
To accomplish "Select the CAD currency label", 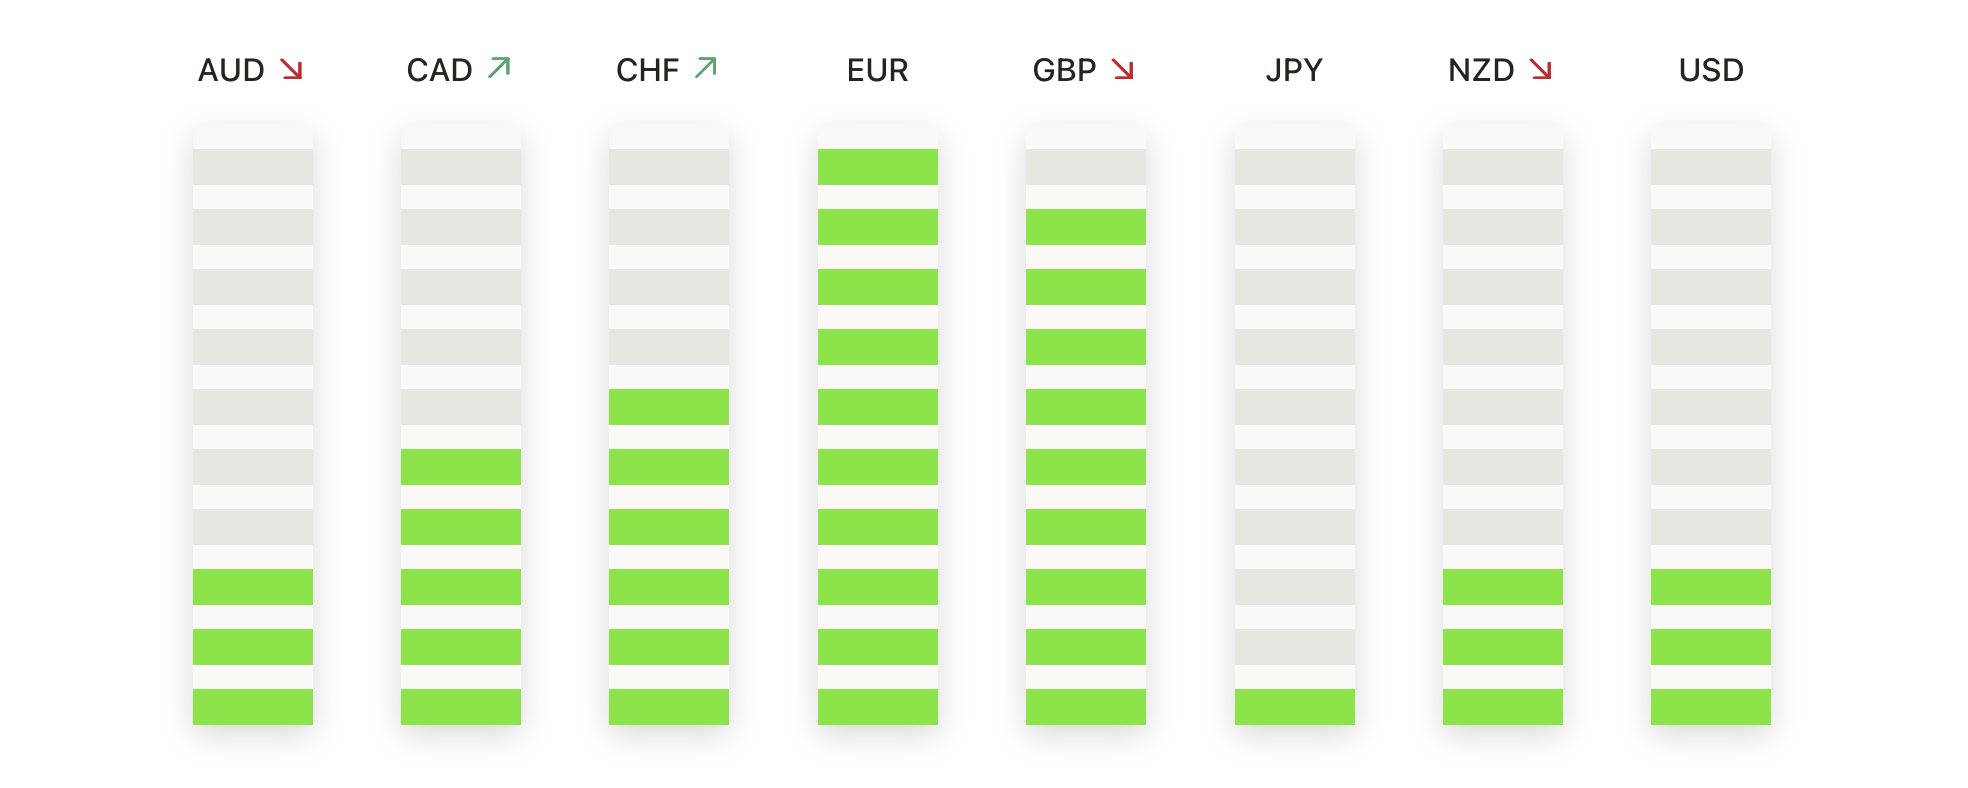I will coord(439,70).
